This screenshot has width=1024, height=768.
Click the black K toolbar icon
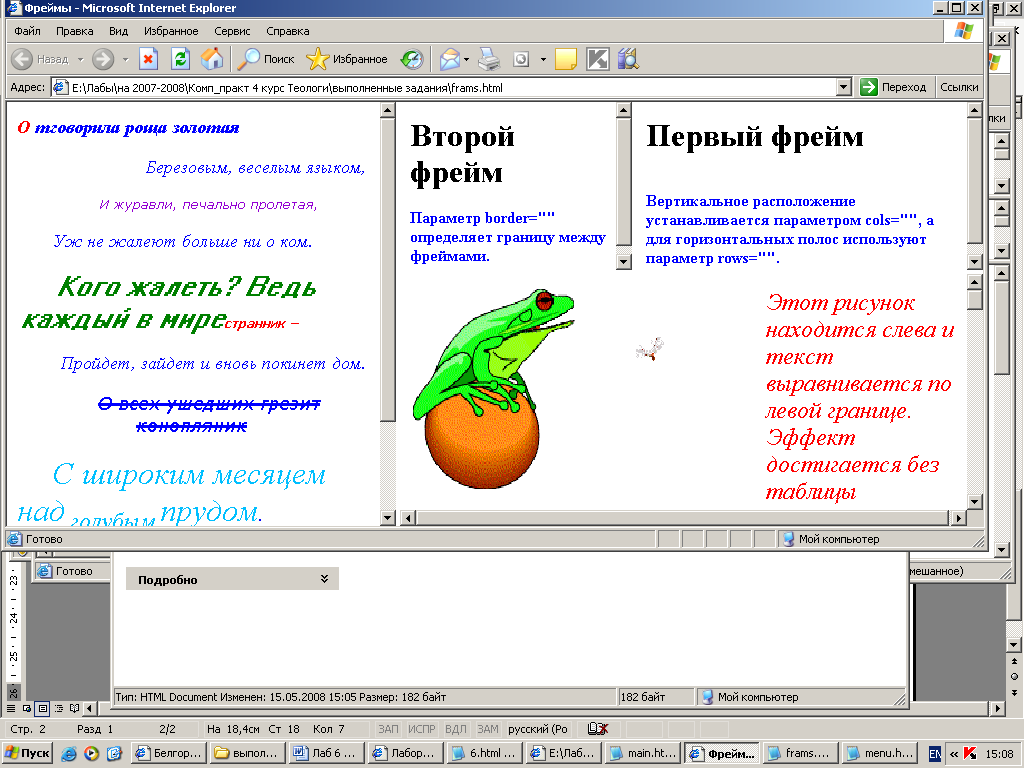pyautogui.click(x=598, y=59)
